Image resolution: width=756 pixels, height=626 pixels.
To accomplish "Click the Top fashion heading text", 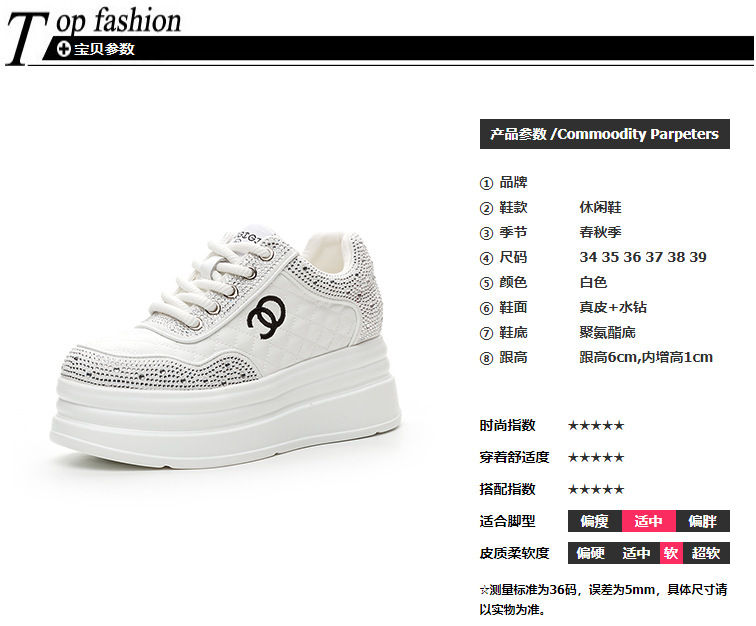I will [x=94, y=34].
